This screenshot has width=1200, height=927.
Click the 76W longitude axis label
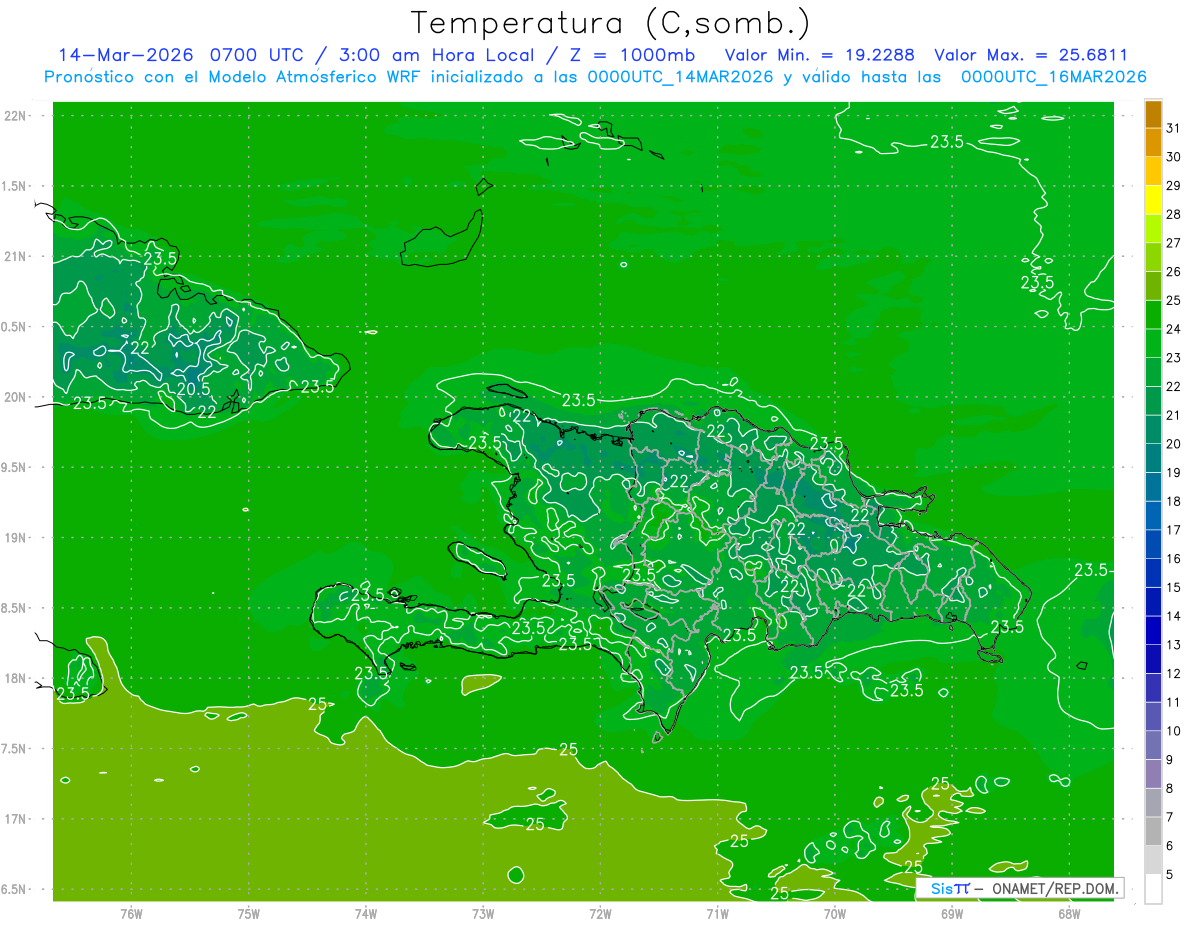pos(131,914)
